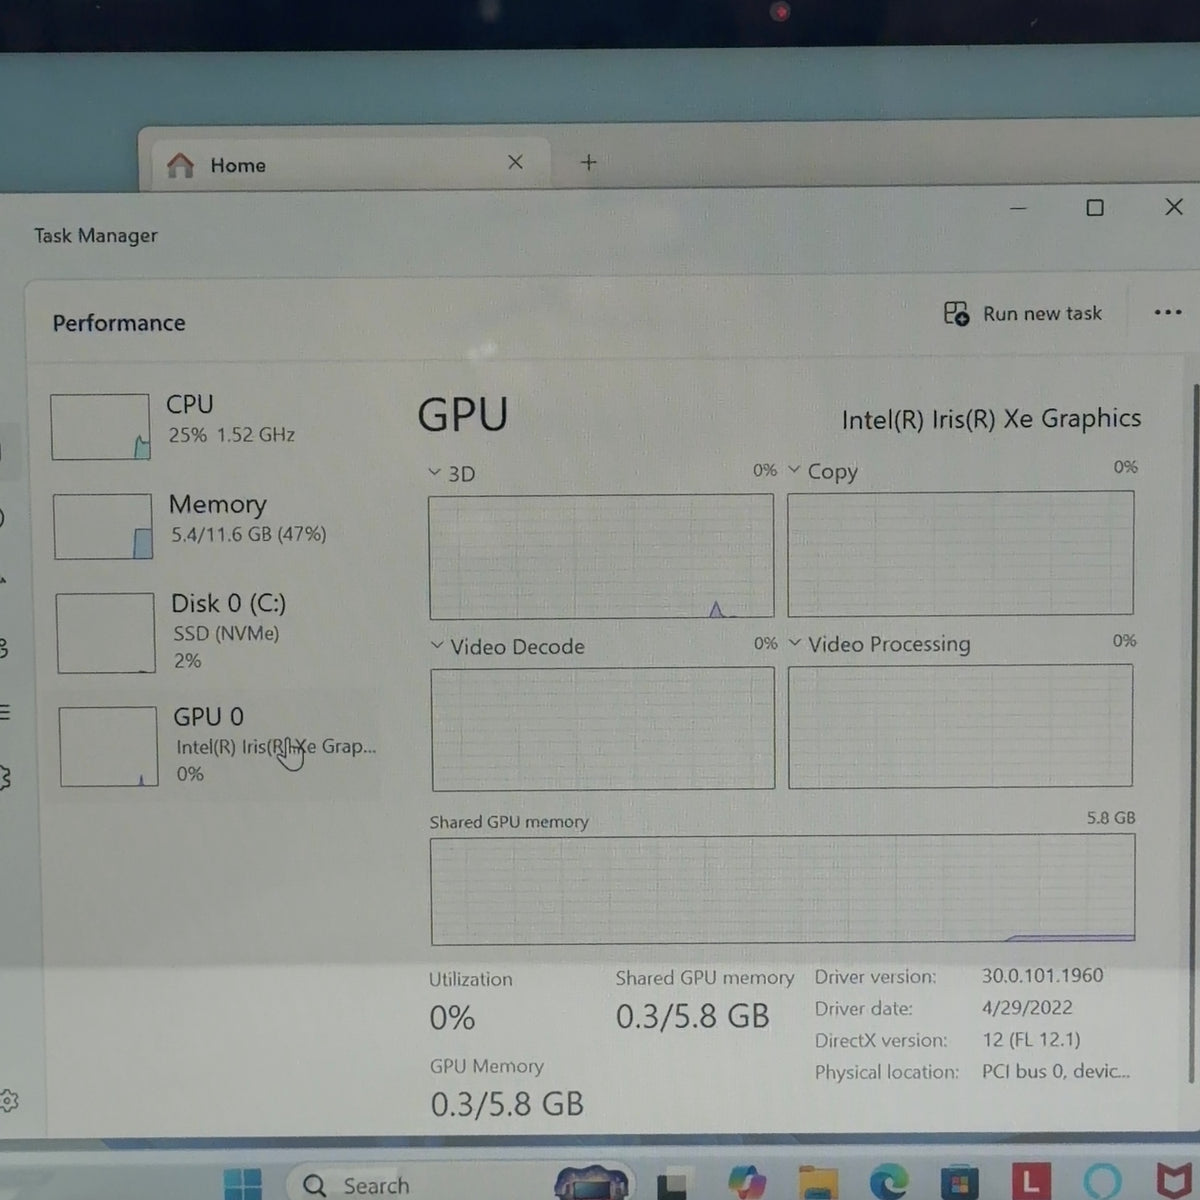This screenshot has height=1200, width=1200.
Task: Open Microsoft Store from the taskbar
Action: tap(959, 1184)
